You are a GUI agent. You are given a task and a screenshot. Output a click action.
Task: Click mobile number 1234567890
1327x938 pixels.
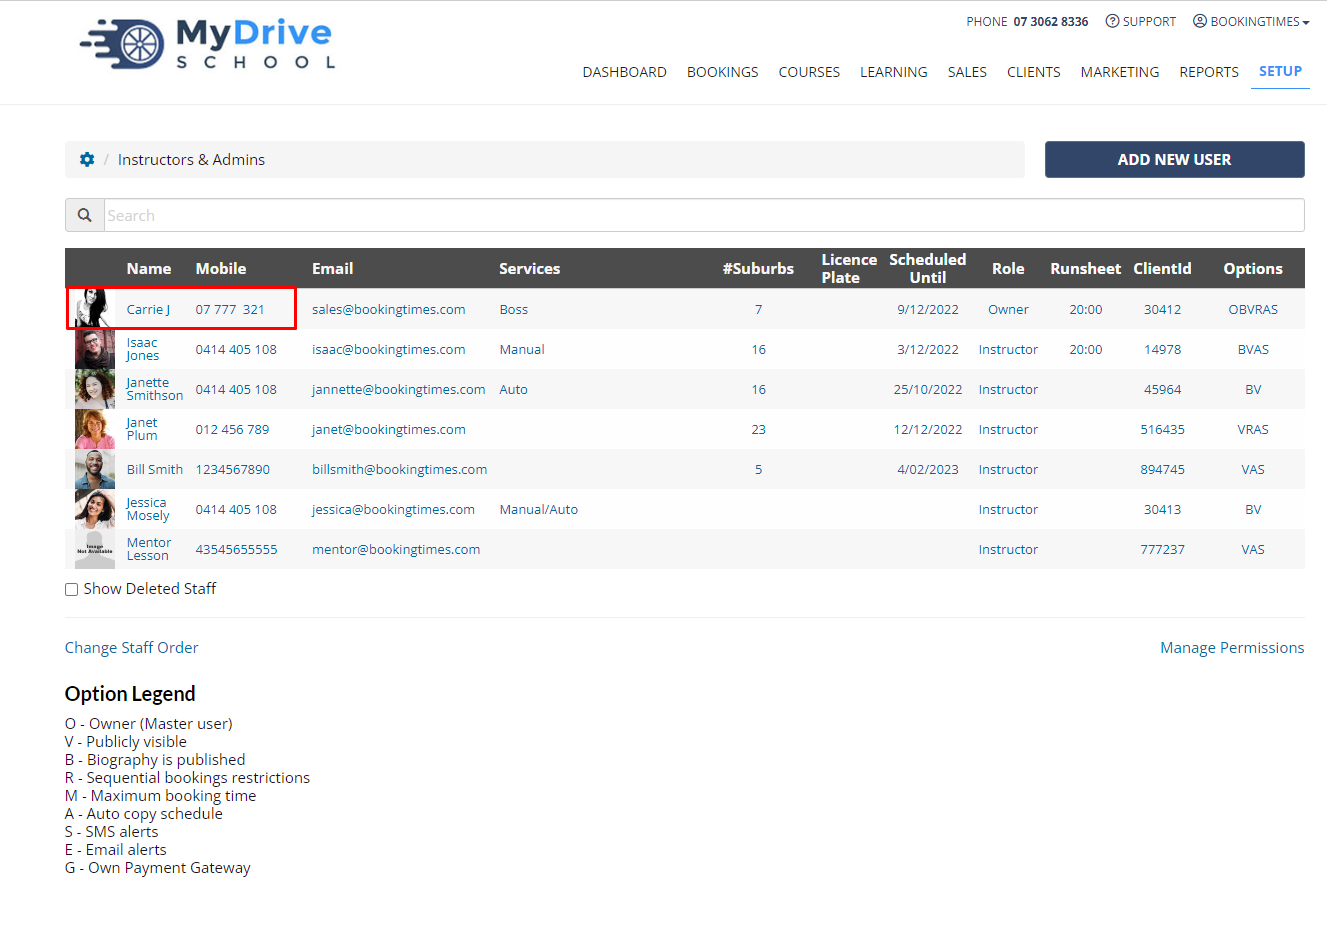coord(233,469)
